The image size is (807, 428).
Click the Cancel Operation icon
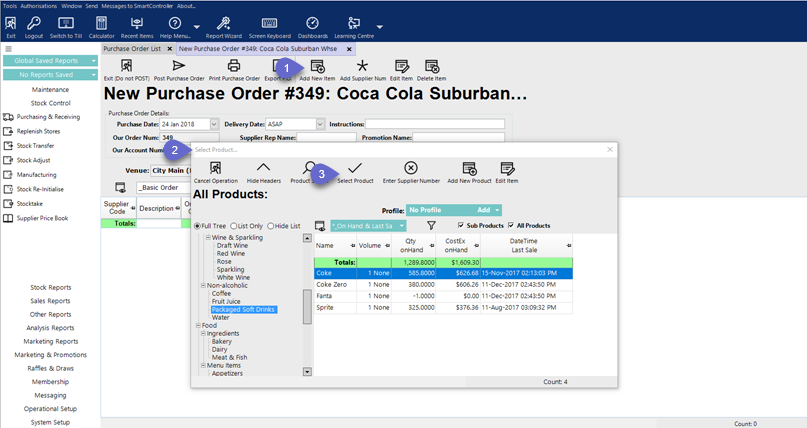(x=215, y=168)
